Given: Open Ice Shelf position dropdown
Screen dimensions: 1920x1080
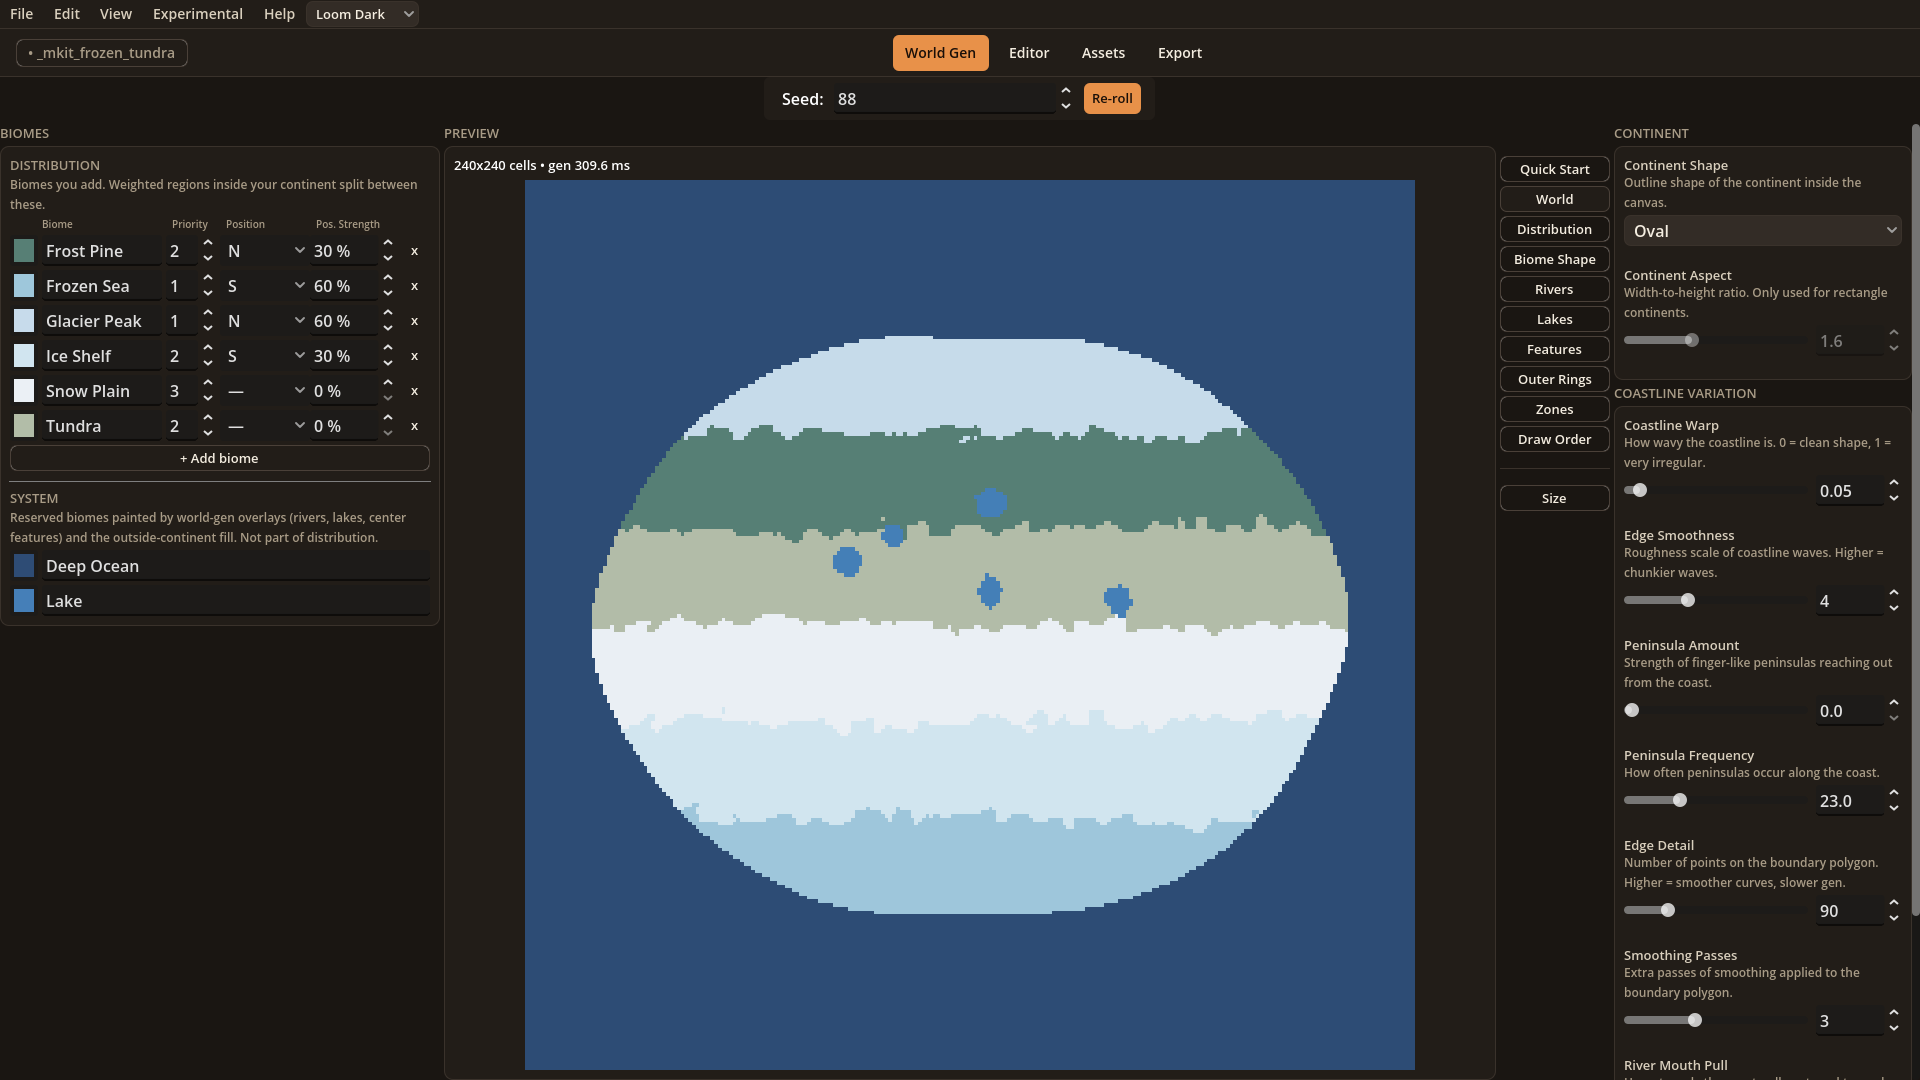Looking at the screenshot, I should (x=266, y=356).
